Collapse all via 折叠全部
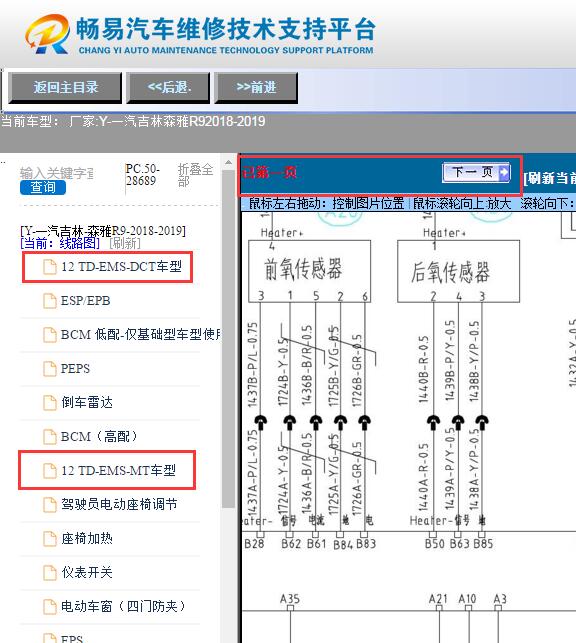Viewport: 576px width, 643px height. (x=195, y=175)
